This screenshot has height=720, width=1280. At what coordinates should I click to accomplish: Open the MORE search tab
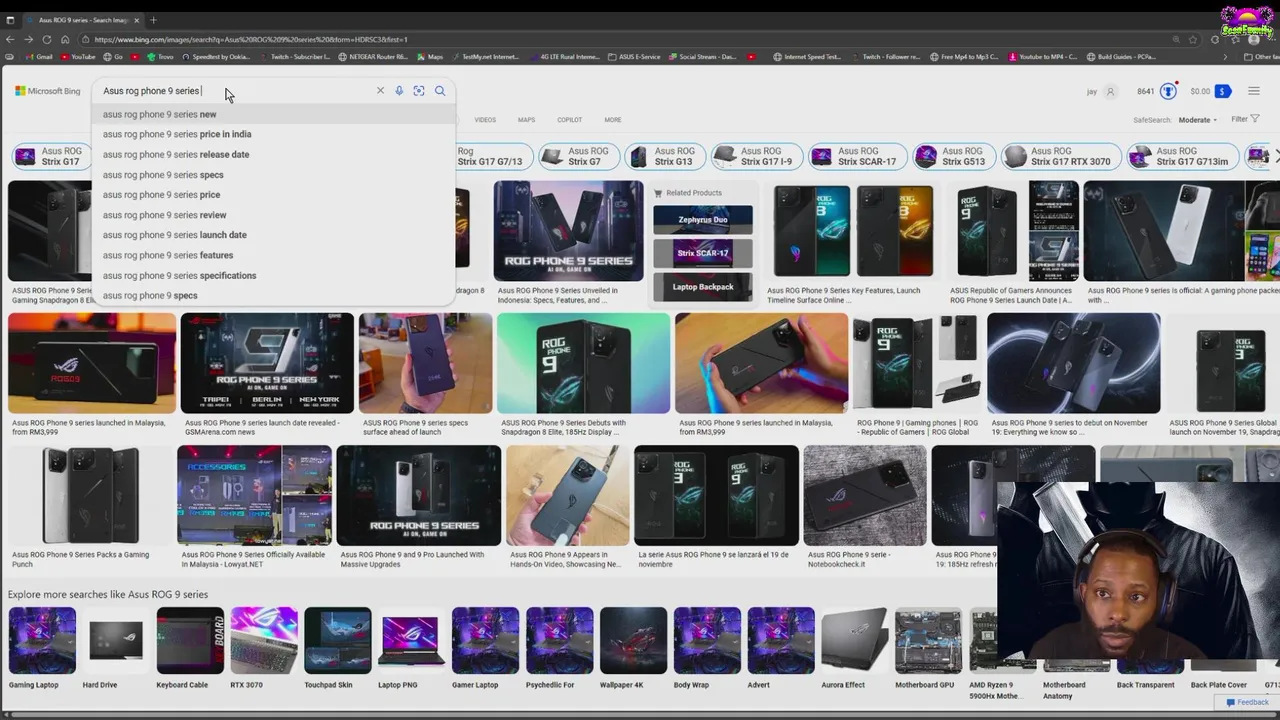612,120
